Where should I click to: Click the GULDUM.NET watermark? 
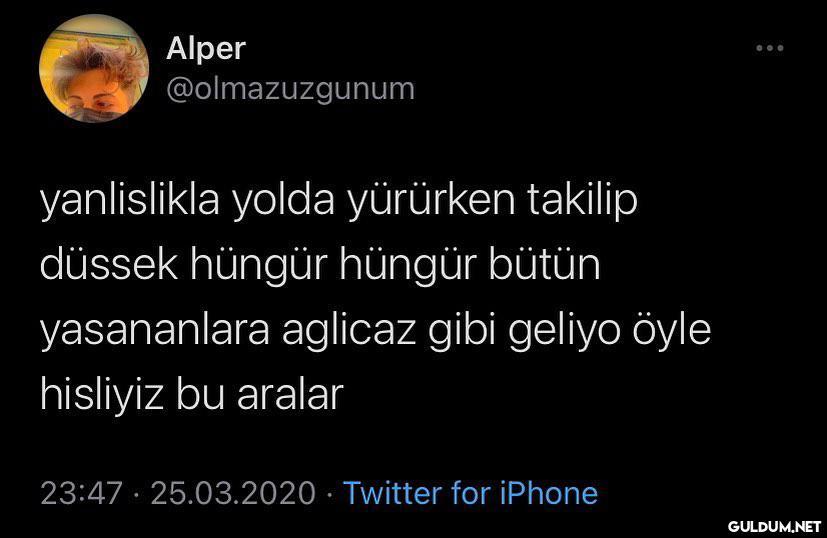coord(774,526)
